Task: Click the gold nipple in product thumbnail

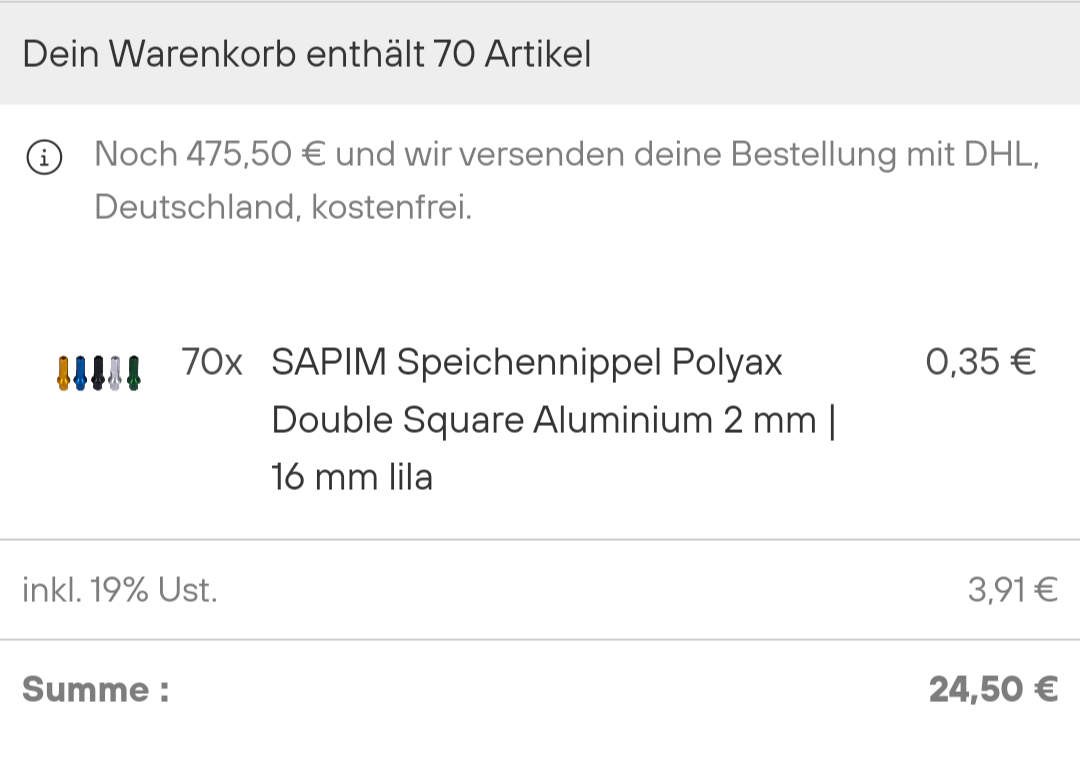Action: [63, 372]
